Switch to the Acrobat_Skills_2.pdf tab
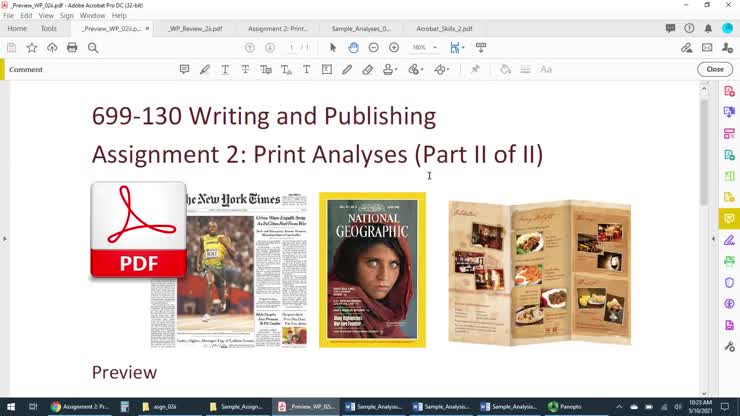The height and width of the screenshot is (416, 740). (444, 29)
